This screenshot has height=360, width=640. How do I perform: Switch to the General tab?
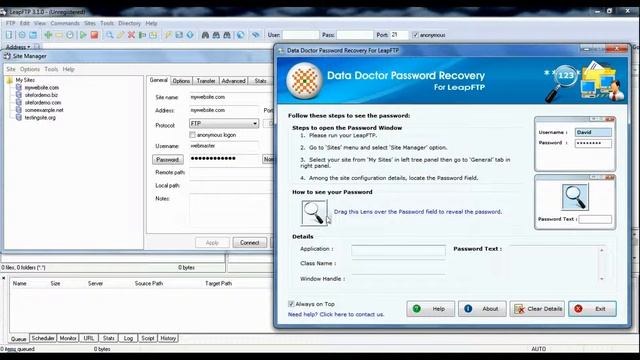(x=158, y=80)
